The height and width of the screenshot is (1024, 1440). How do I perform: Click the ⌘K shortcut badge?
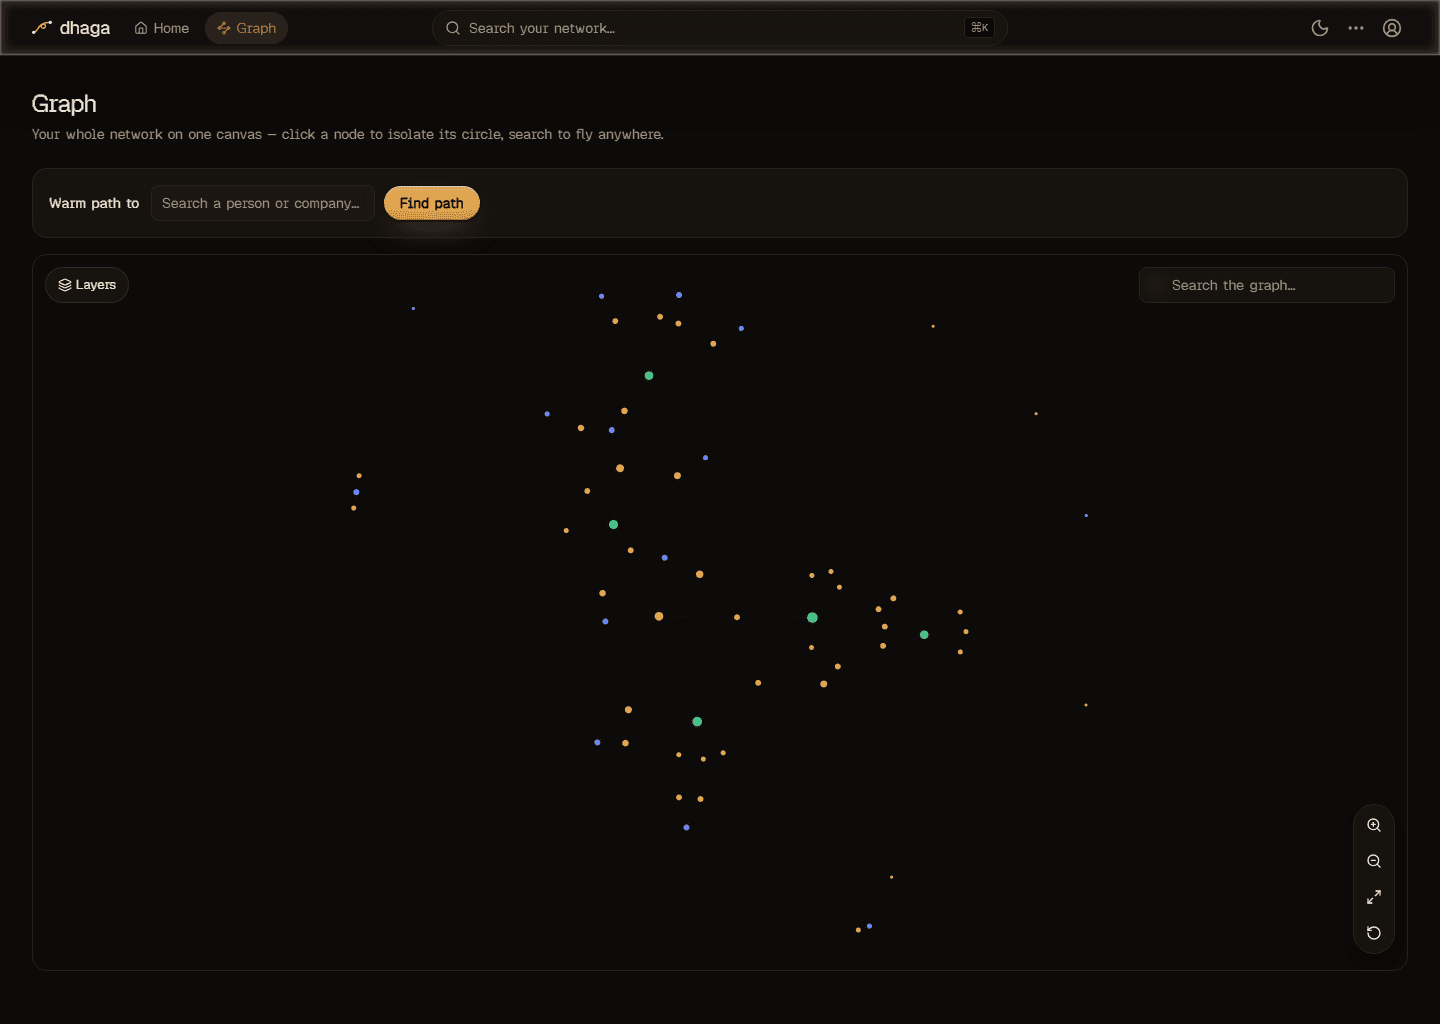[980, 28]
